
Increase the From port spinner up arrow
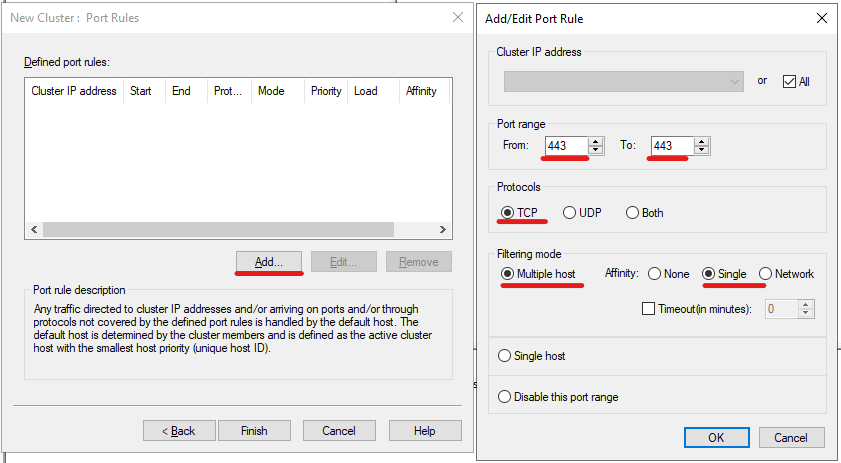click(596, 141)
